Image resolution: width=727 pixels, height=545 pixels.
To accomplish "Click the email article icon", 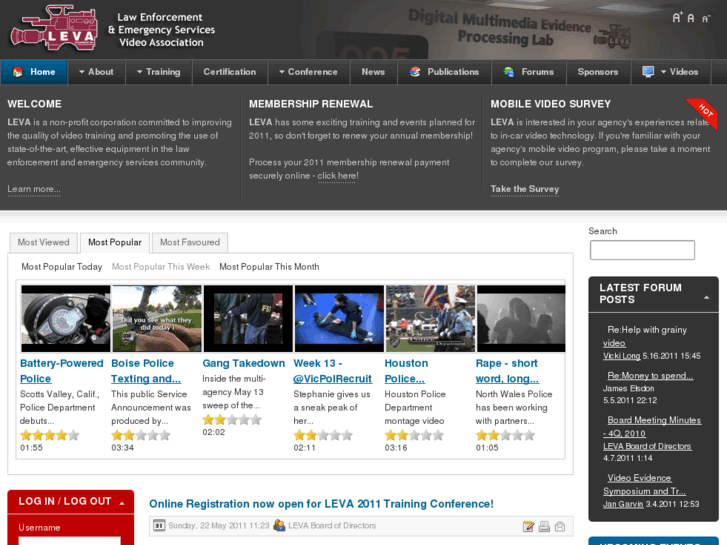I will pos(560,526).
